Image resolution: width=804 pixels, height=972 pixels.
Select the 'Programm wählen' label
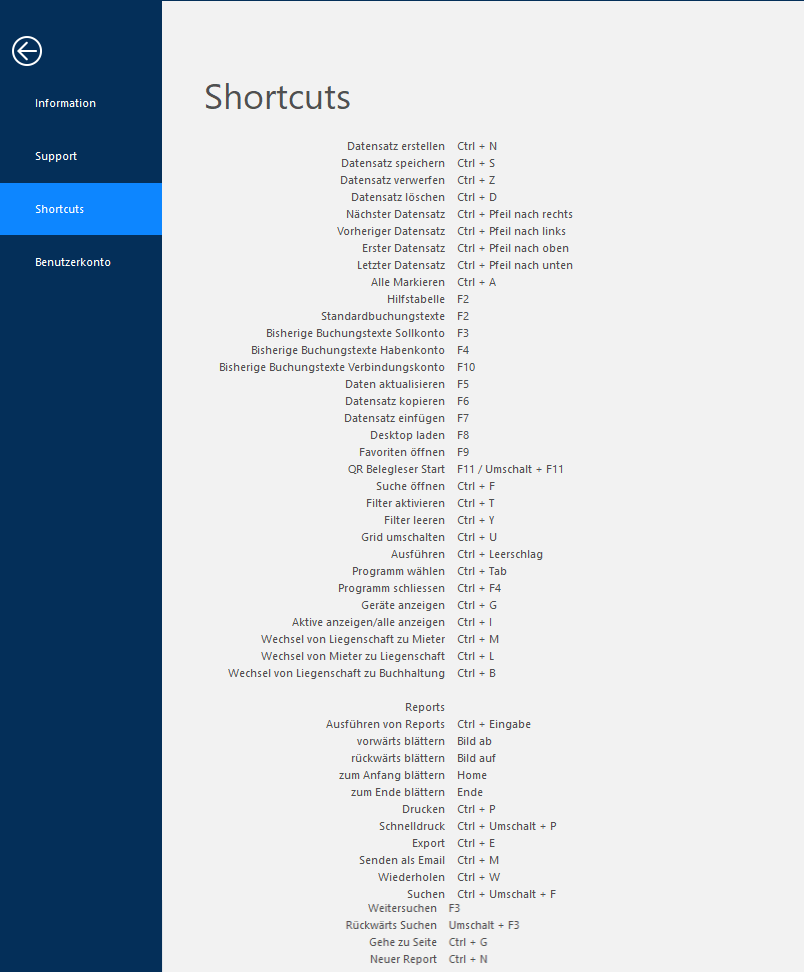click(x=398, y=571)
